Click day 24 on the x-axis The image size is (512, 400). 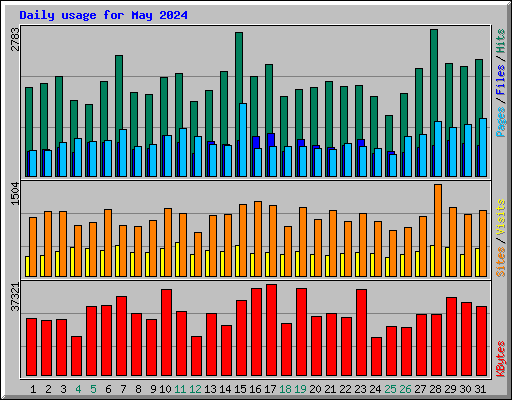375,389
